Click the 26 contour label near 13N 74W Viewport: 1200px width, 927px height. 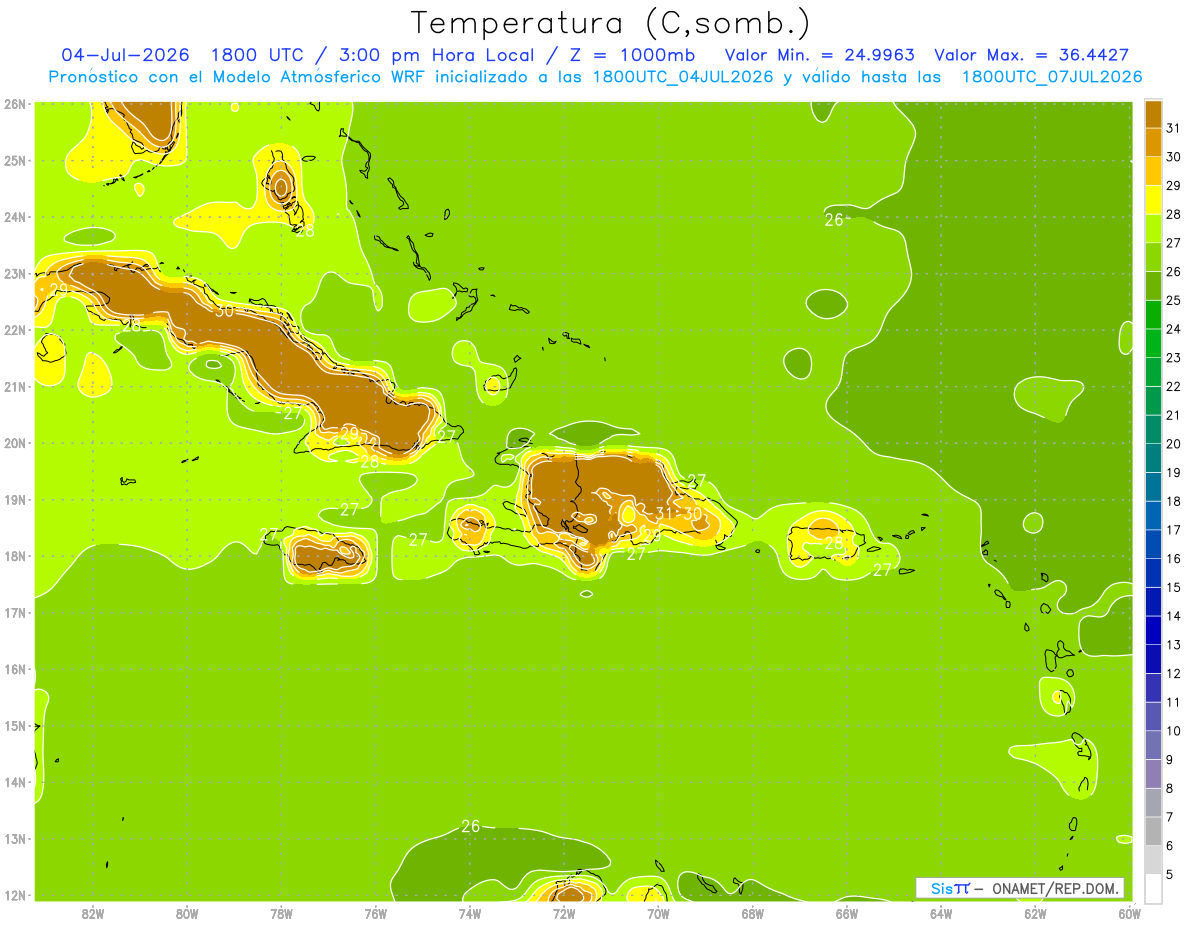(471, 826)
